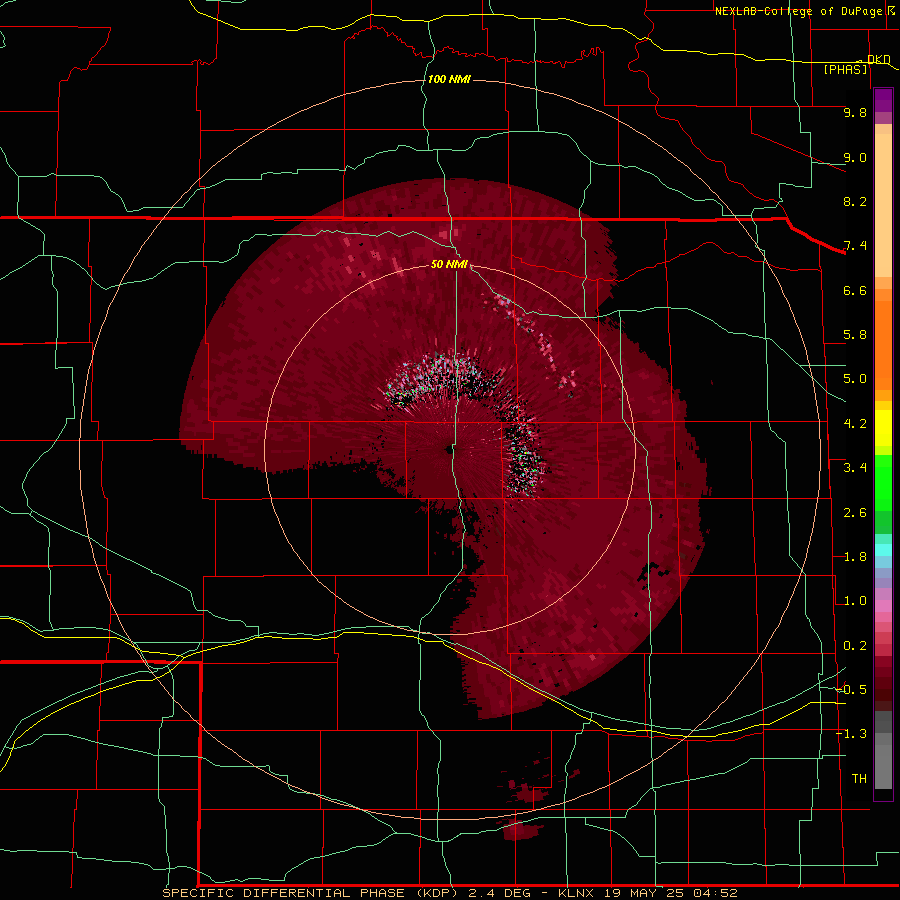The image size is (900, 900).
Task: Click the 4.2 scale value
Action: tap(855, 424)
